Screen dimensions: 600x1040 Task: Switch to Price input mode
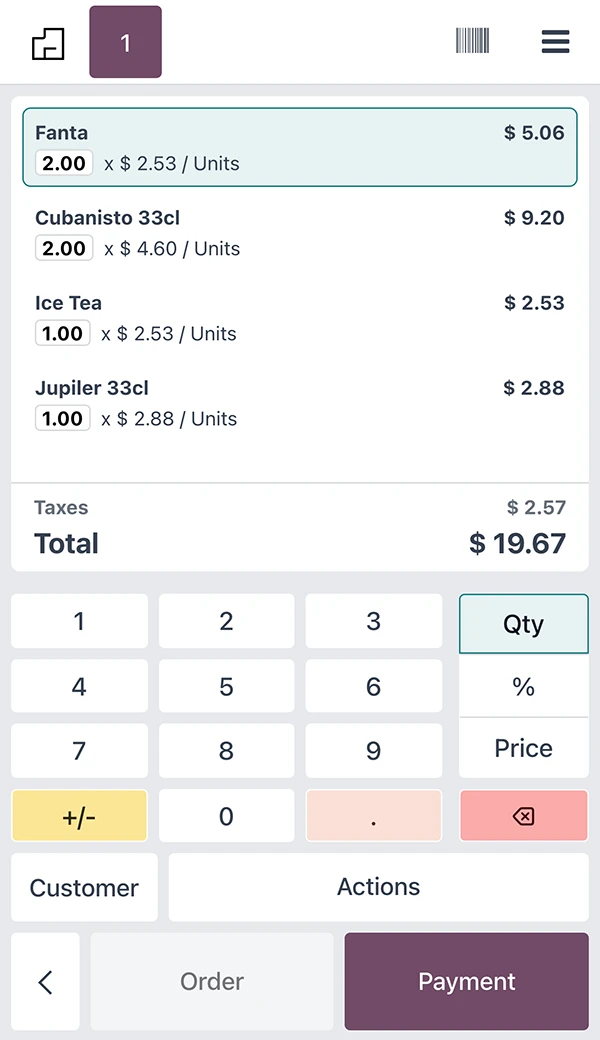(x=523, y=748)
